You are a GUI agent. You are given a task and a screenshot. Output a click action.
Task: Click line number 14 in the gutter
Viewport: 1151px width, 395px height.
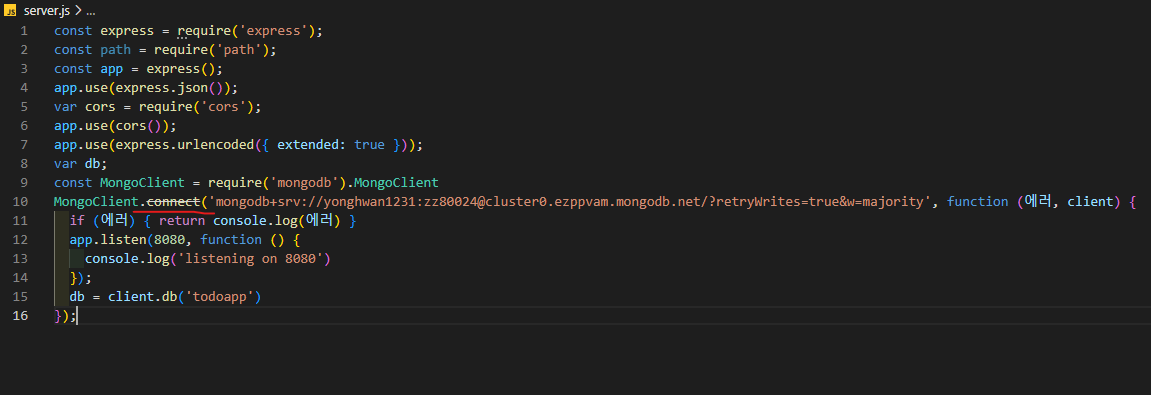[x=20, y=278]
